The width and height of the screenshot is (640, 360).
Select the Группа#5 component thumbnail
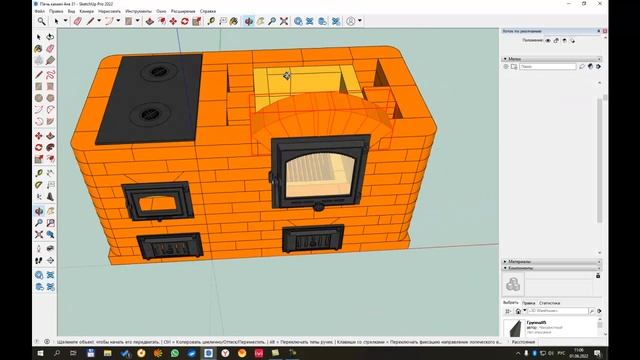point(514,328)
